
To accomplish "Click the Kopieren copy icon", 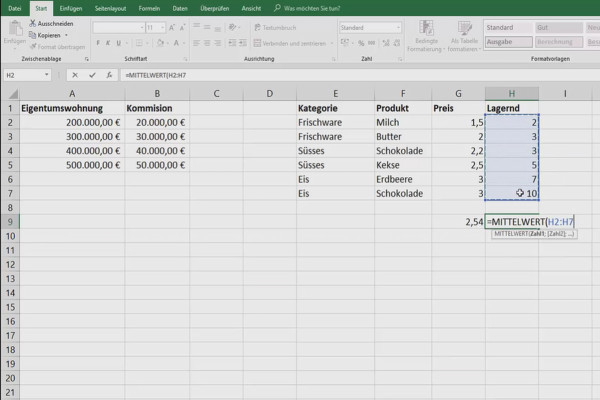I will coord(33,35).
